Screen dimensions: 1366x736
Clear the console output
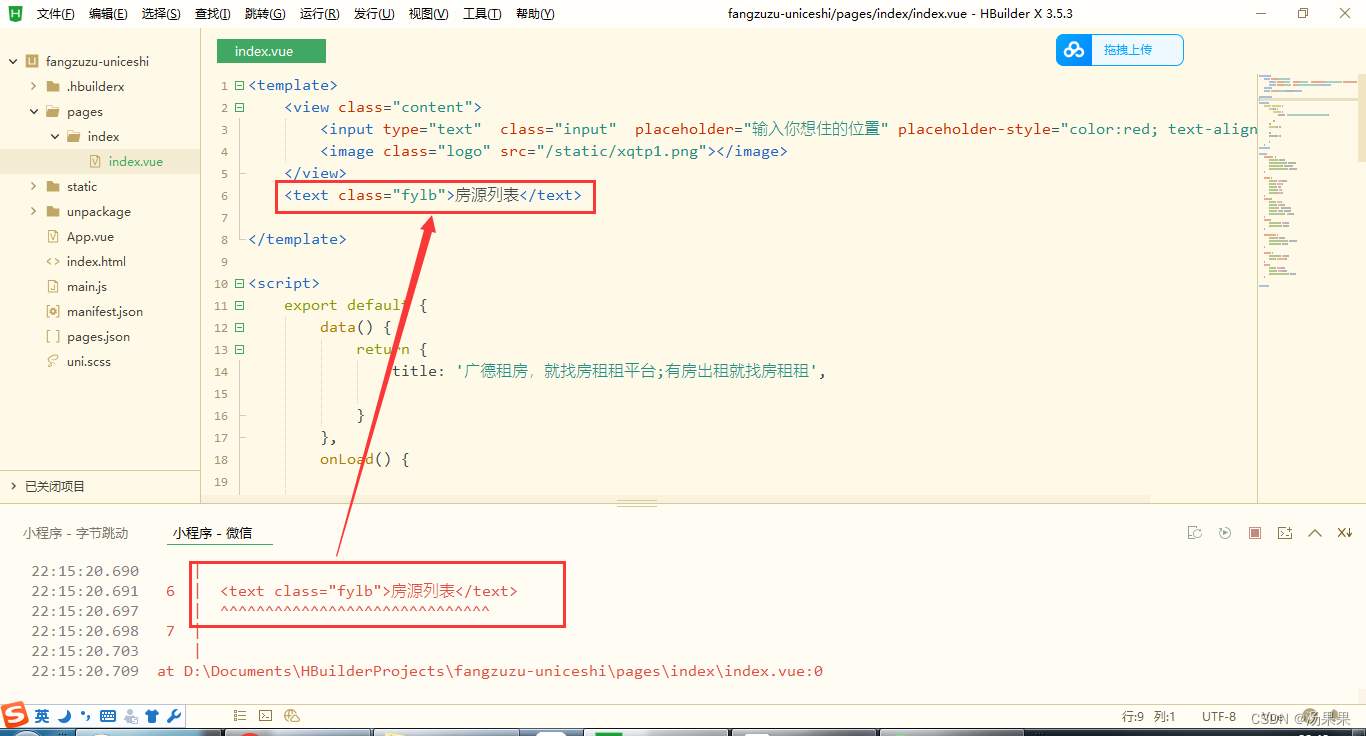click(1195, 533)
